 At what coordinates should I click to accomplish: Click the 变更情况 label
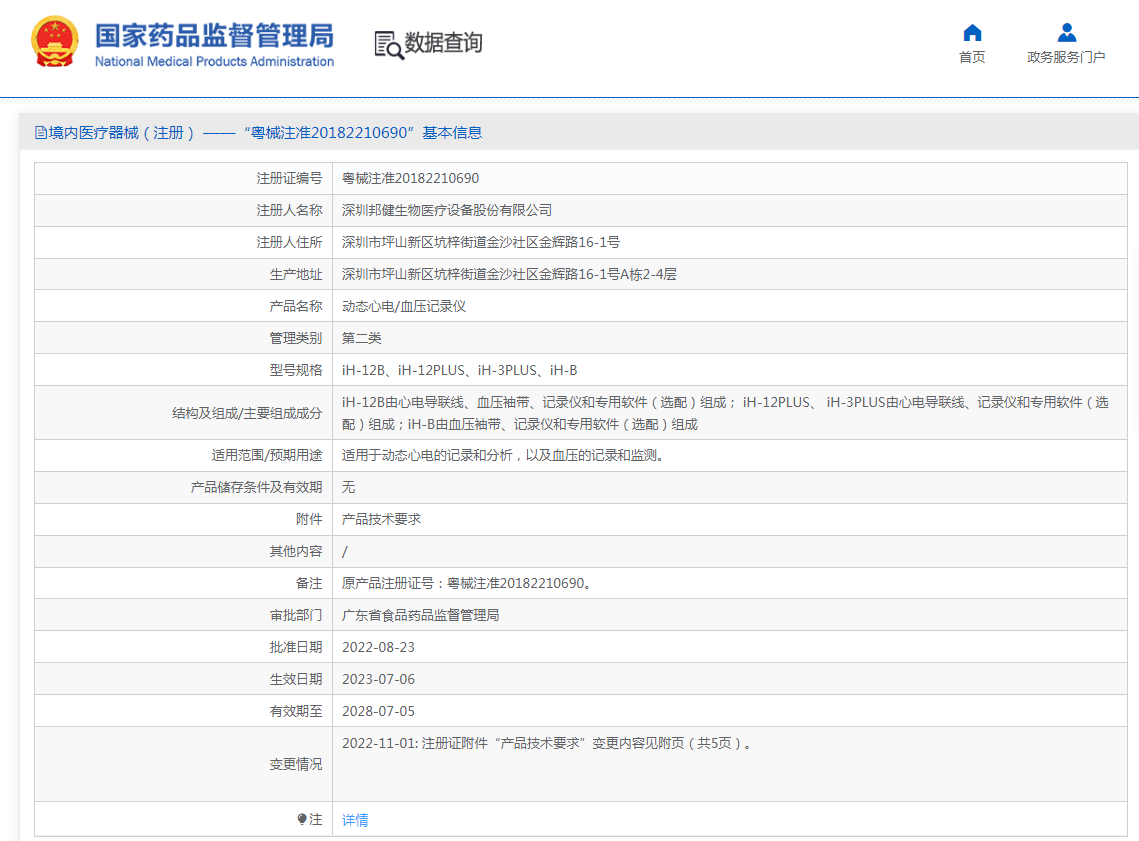(296, 764)
